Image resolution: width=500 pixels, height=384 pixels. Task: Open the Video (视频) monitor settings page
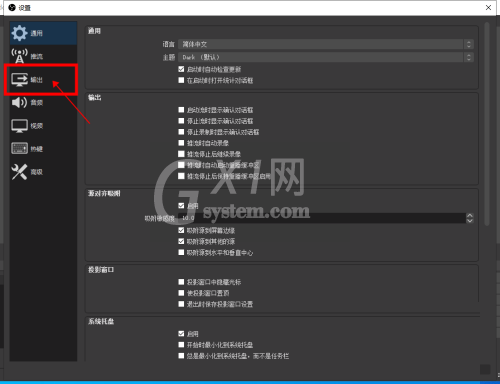pos(43,126)
